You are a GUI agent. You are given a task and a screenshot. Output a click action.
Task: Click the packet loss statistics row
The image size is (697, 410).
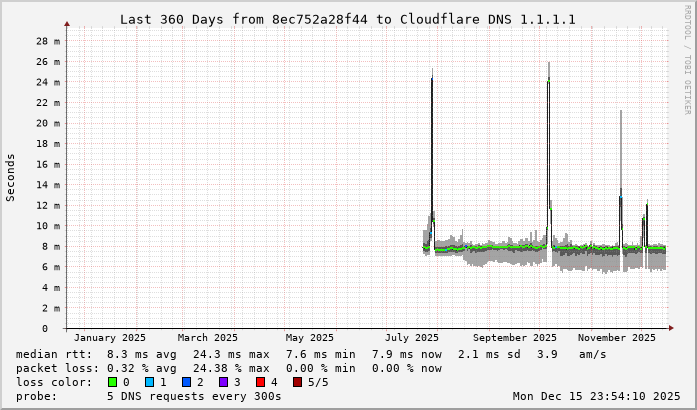(228, 368)
